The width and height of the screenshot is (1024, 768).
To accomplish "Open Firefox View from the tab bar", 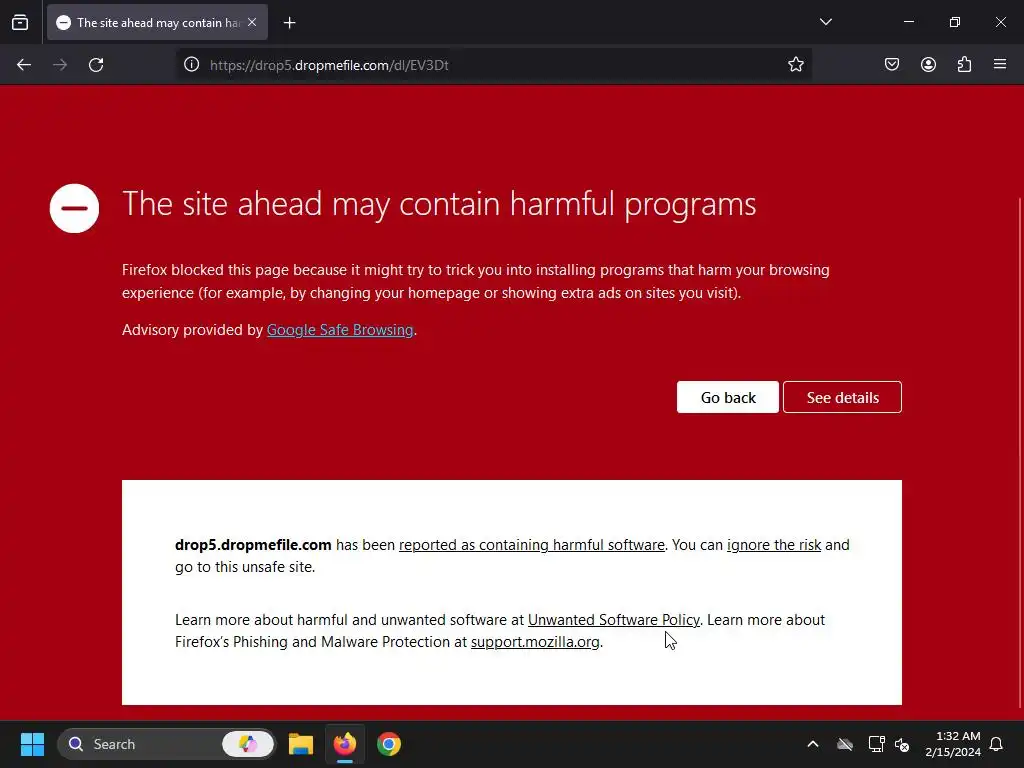I will click(x=20, y=22).
